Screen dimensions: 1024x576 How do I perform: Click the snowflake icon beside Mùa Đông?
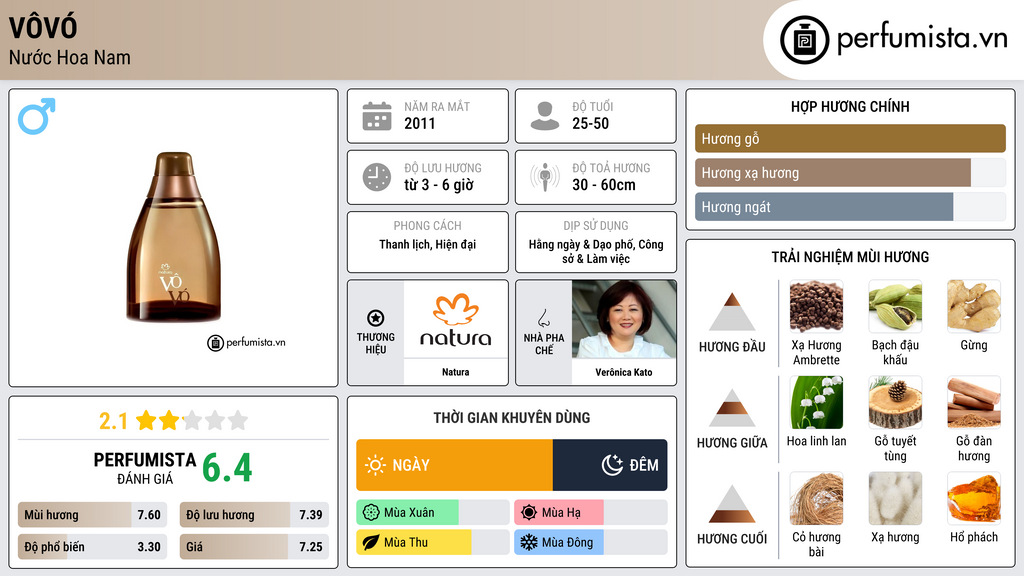pos(529,543)
